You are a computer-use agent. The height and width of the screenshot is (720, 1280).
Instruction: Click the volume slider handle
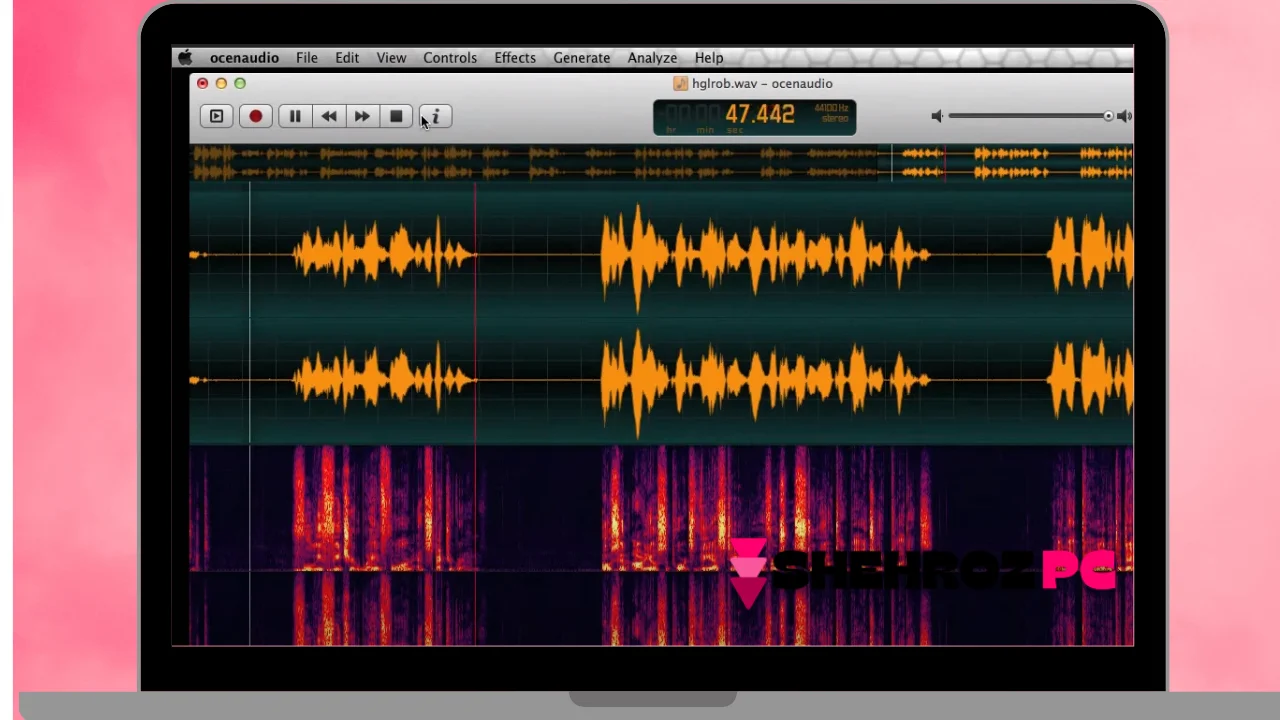pyautogui.click(x=1108, y=116)
